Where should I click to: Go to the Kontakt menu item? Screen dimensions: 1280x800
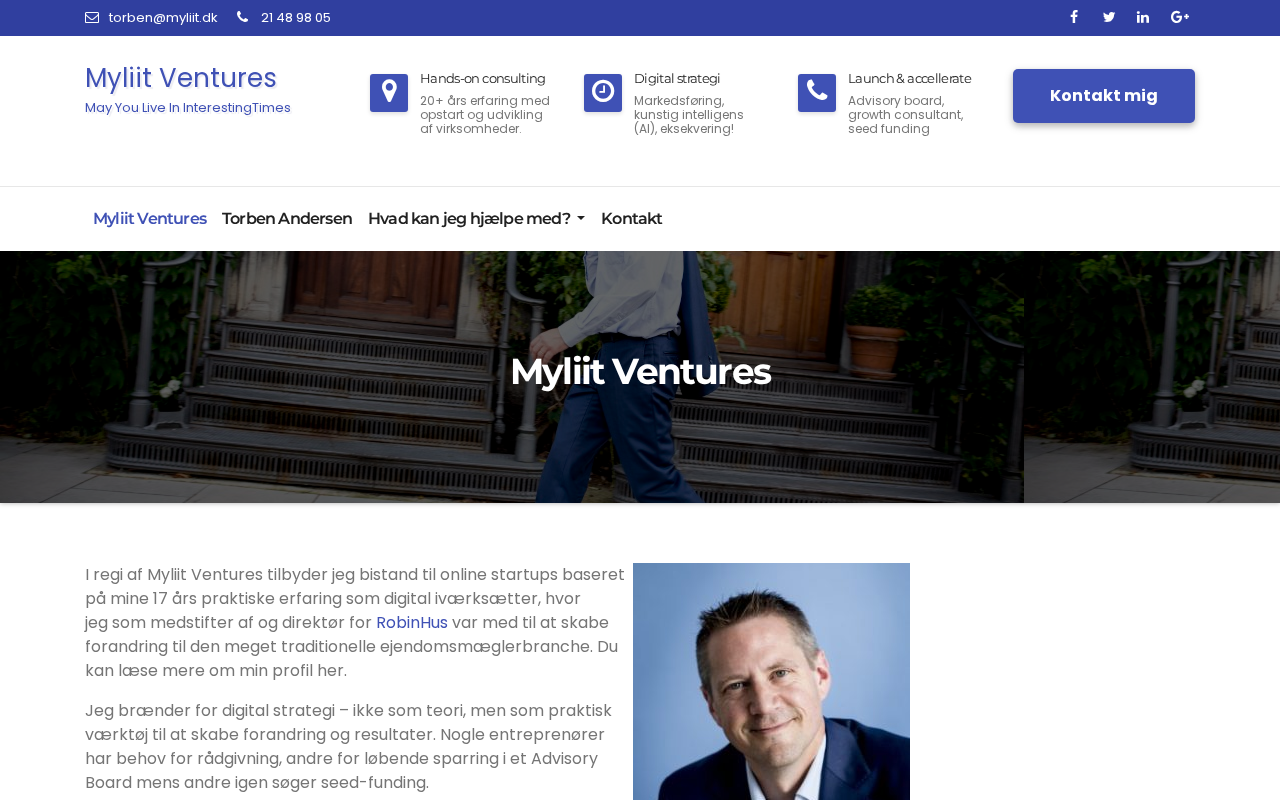[631, 219]
